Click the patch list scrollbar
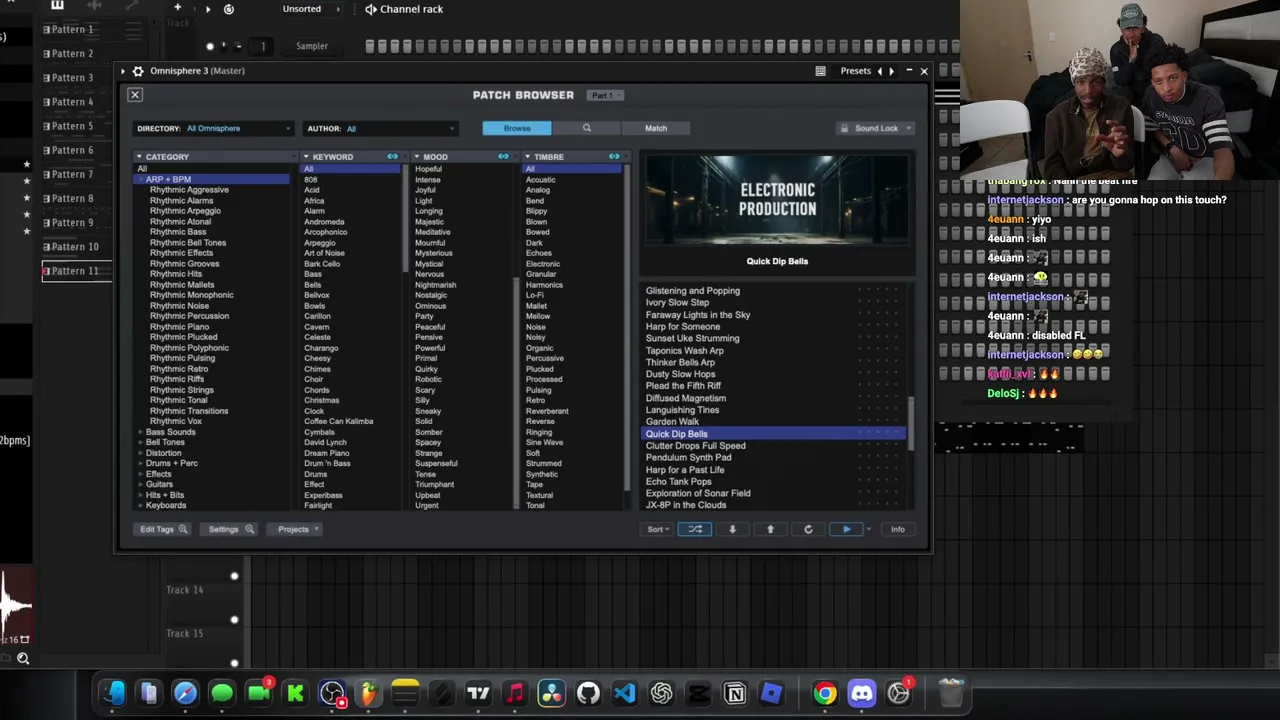The image size is (1280, 720). 911,423
